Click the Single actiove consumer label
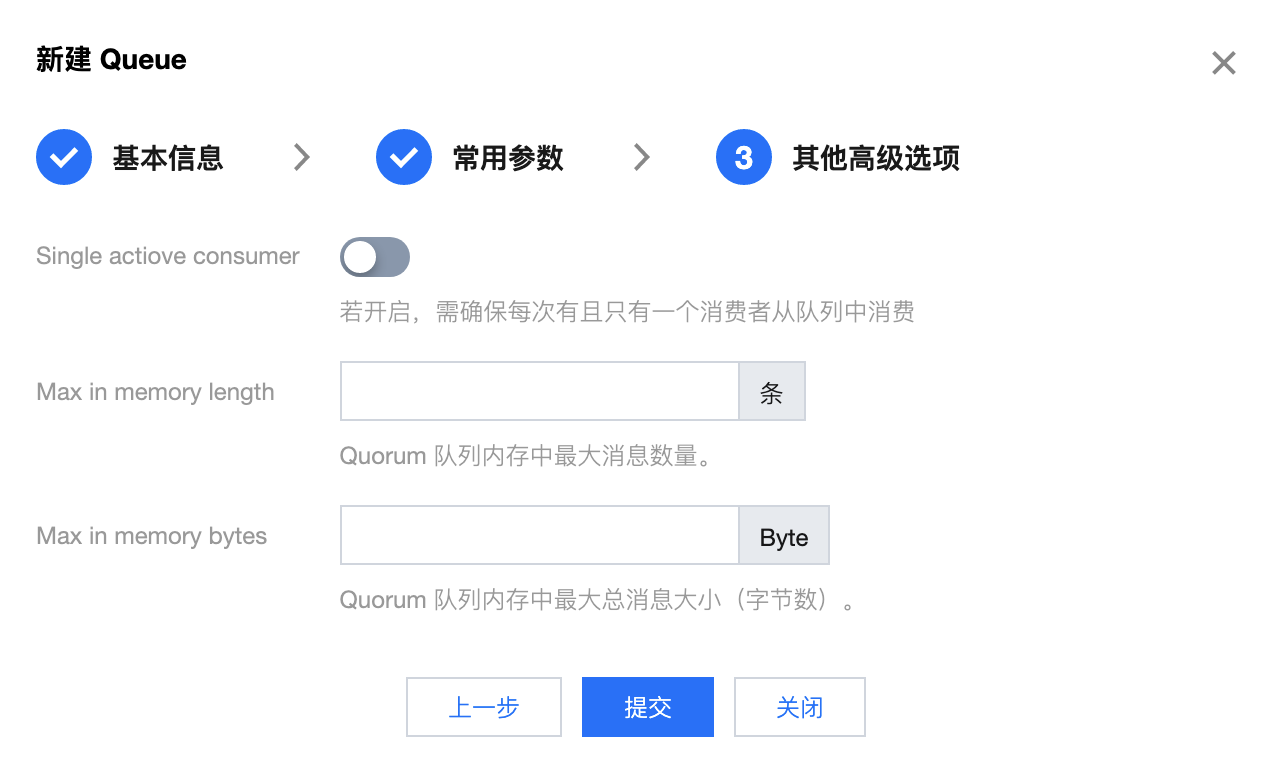The width and height of the screenshot is (1280, 774). [x=168, y=256]
